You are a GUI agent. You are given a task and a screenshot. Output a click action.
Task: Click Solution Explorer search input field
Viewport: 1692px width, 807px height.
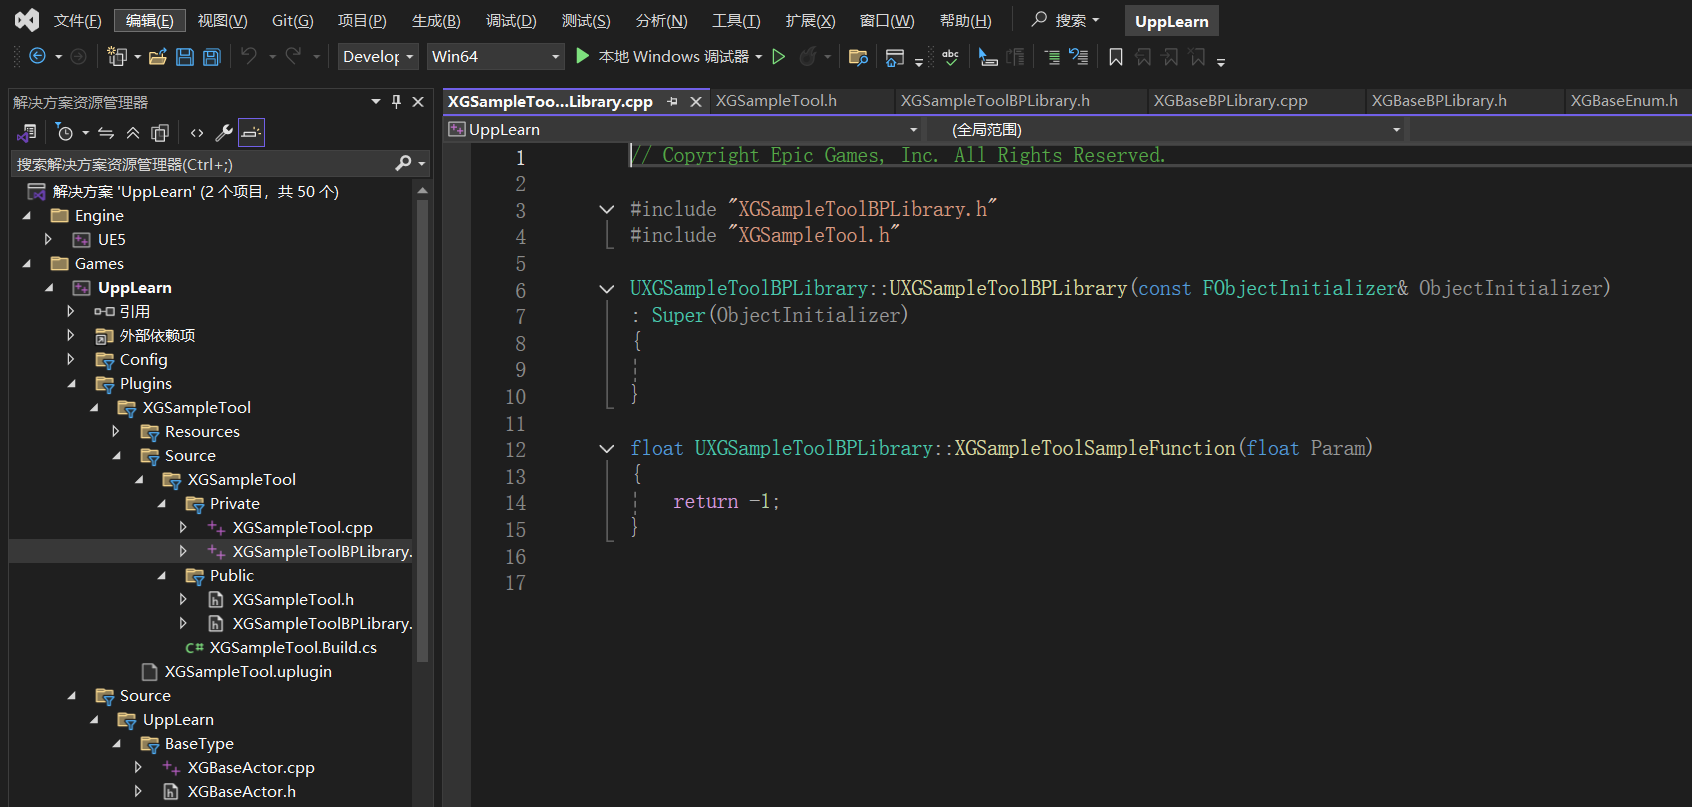coord(202,164)
